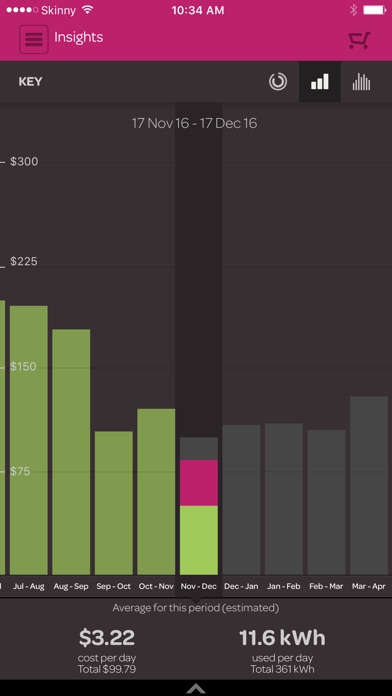
Task: Select the Dec - Jan forecast bar
Action: [x=242, y=500]
